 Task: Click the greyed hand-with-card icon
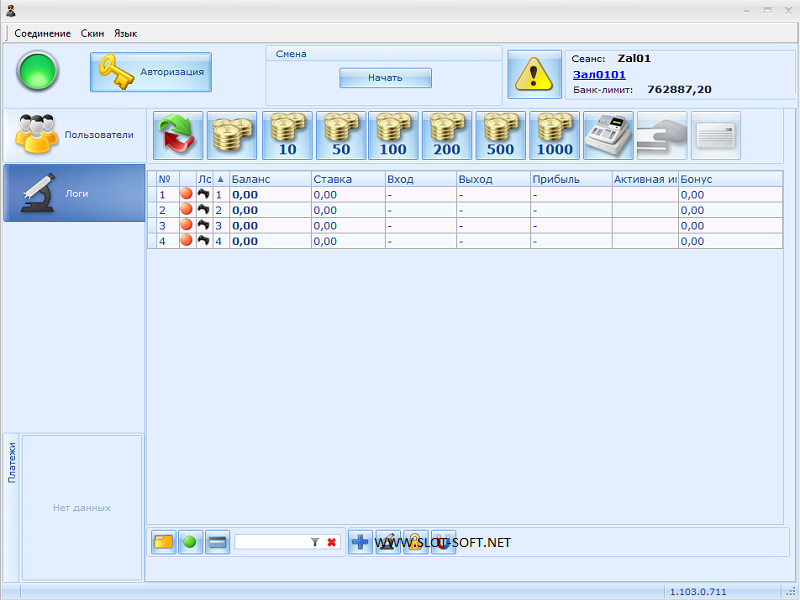(662, 135)
